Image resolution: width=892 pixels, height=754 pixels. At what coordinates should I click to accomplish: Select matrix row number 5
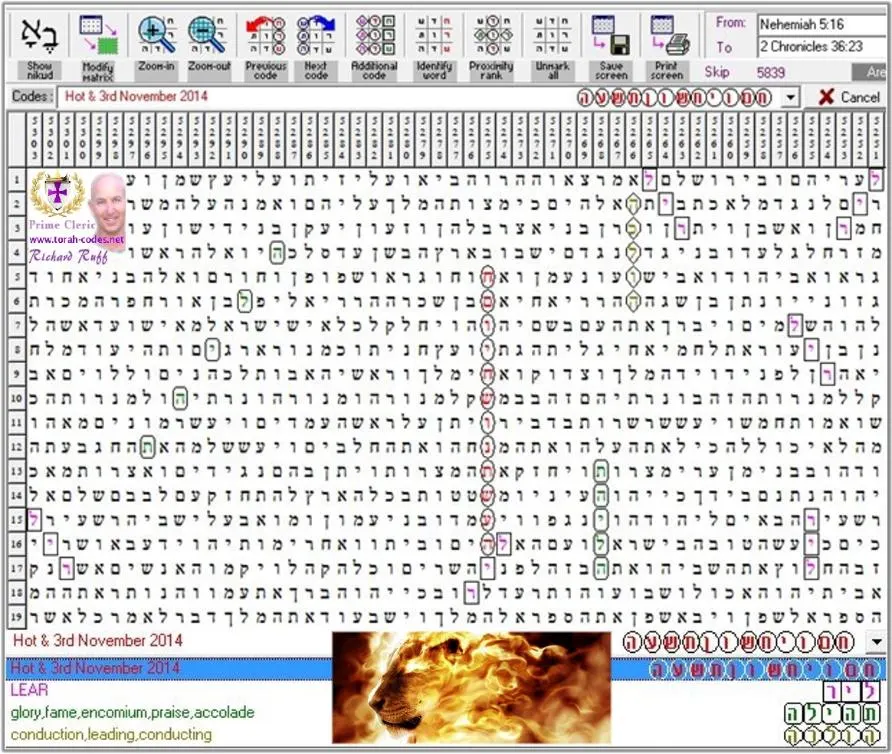coord(16,277)
